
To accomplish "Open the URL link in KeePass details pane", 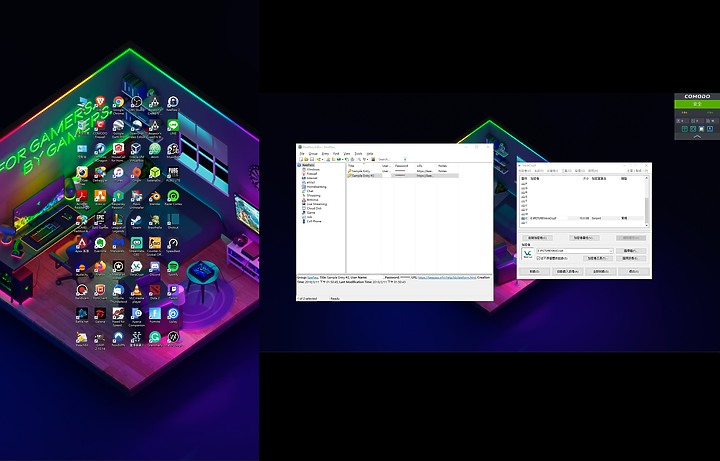I will click(x=447, y=277).
